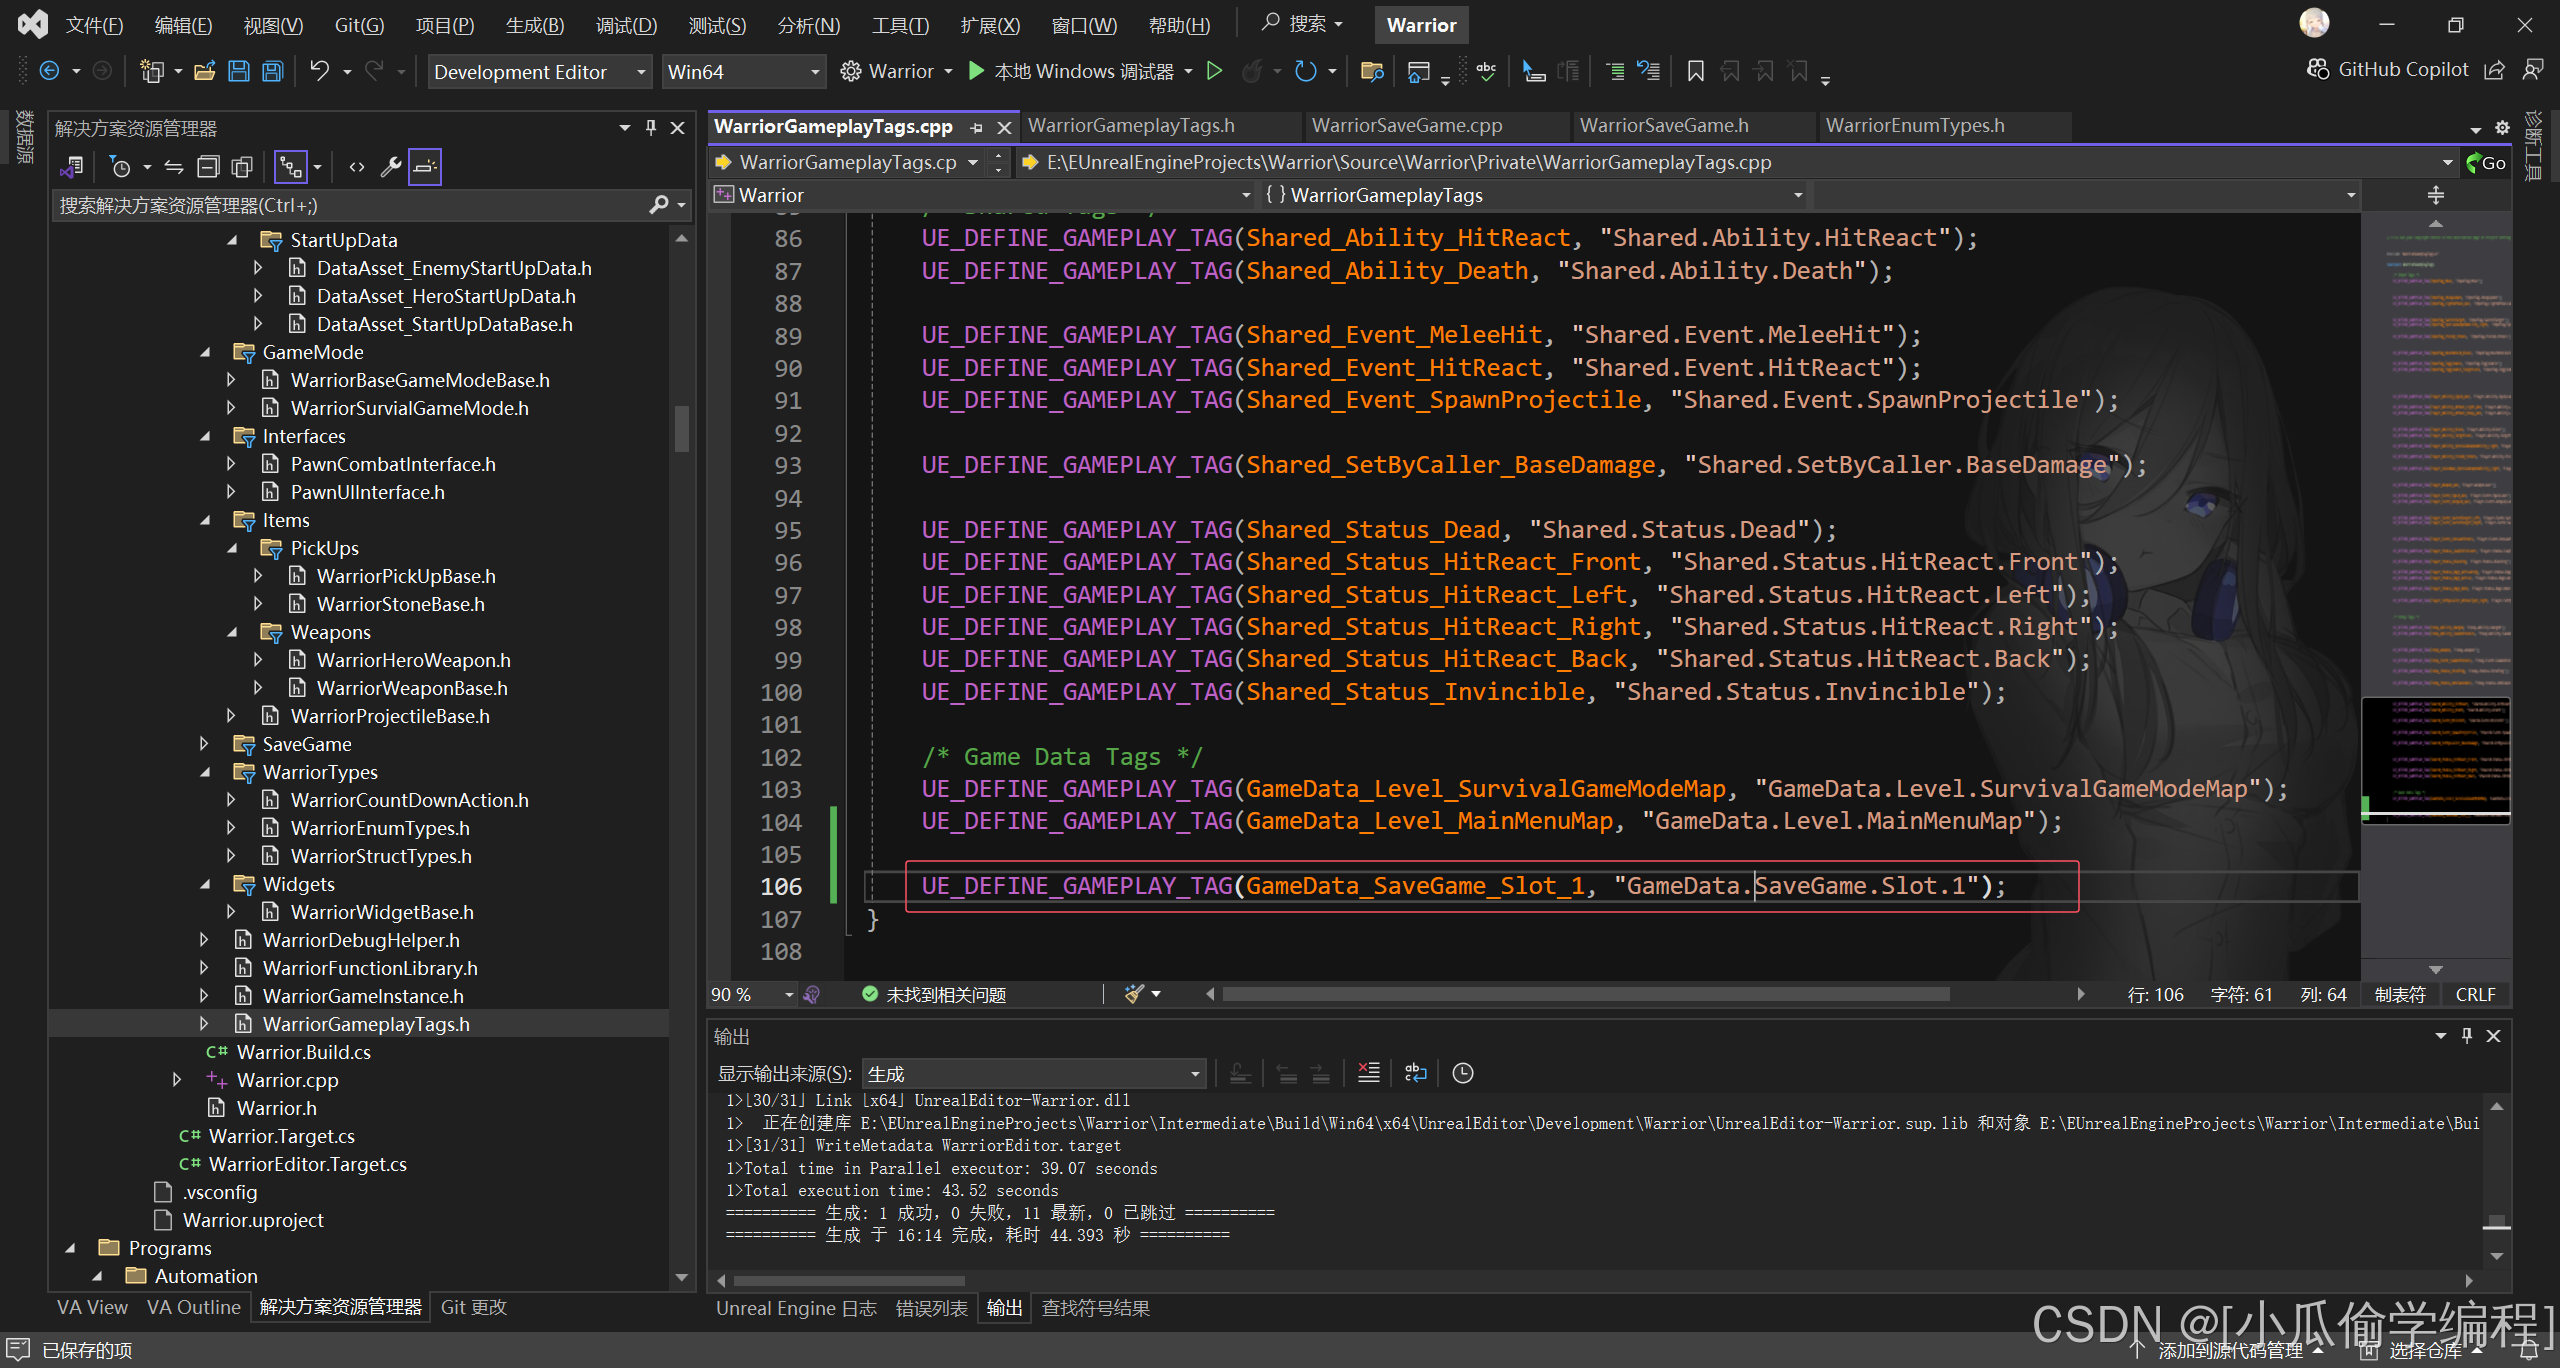The height and width of the screenshot is (1368, 2560).
Task: Click the Toggle Bookmark toolbar icon
Action: click(x=1695, y=71)
